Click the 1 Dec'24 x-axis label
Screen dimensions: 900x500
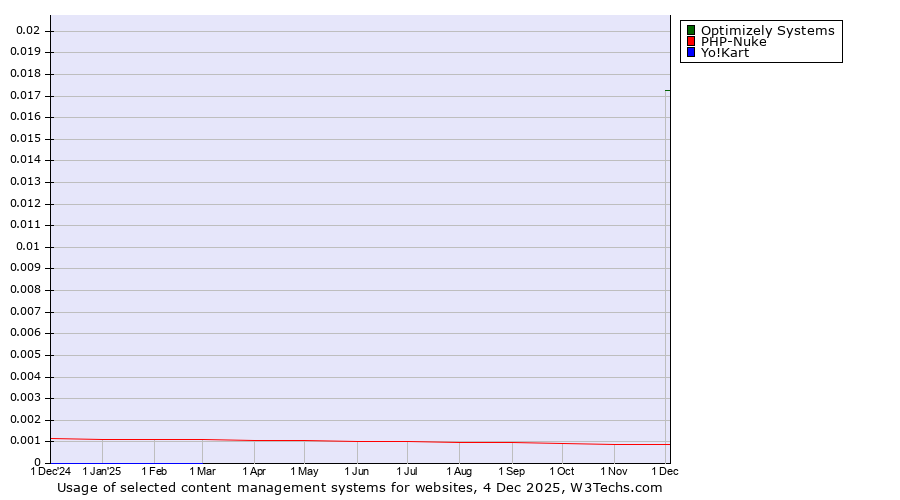point(51,471)
